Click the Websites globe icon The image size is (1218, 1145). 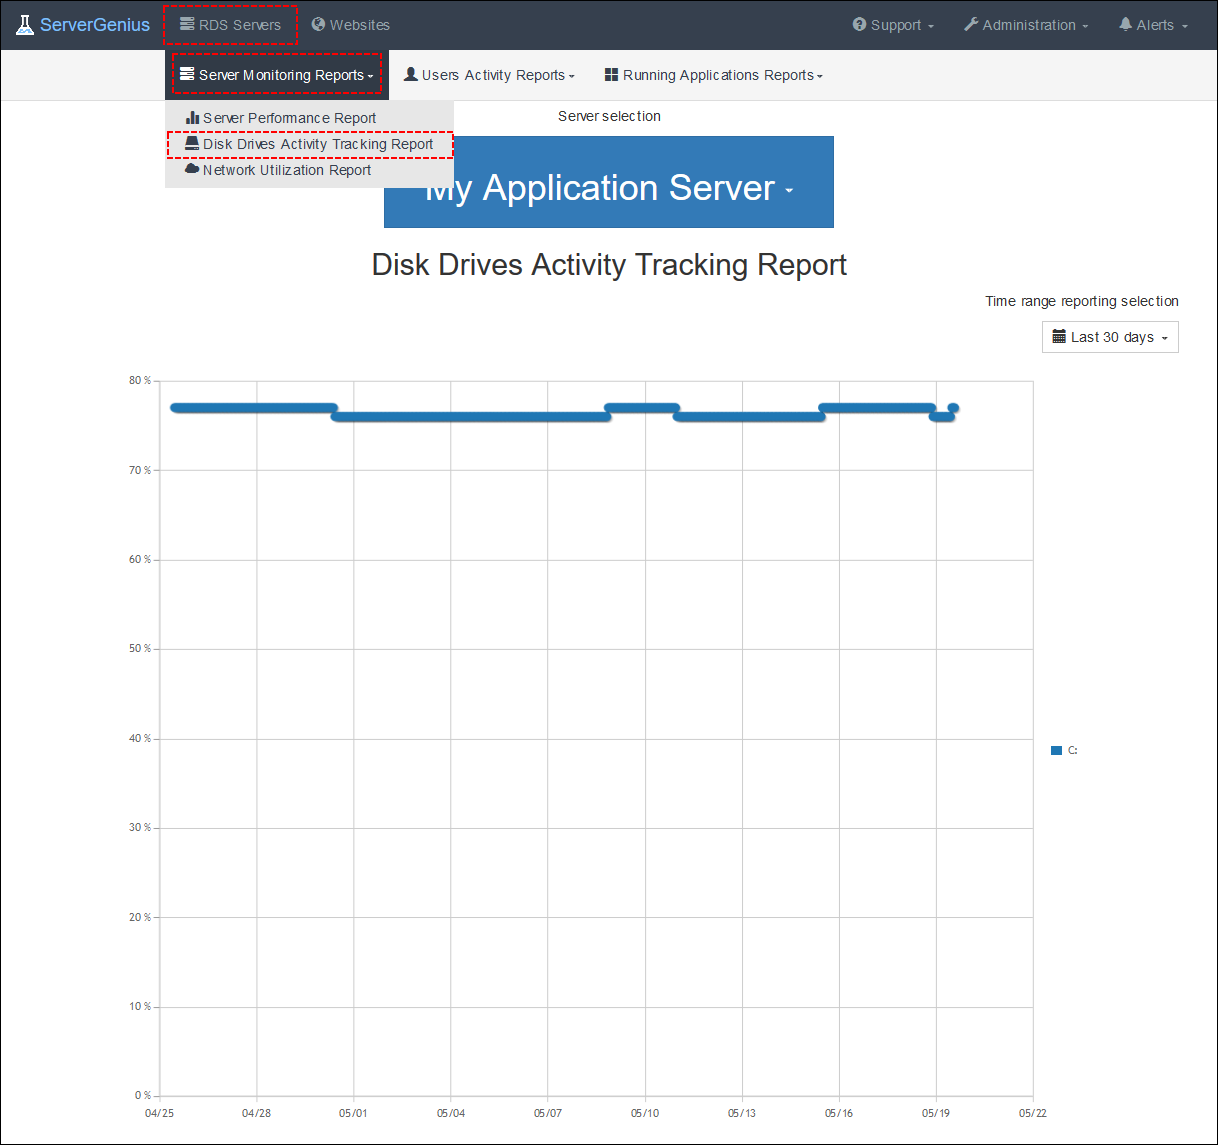pos(318,24)
